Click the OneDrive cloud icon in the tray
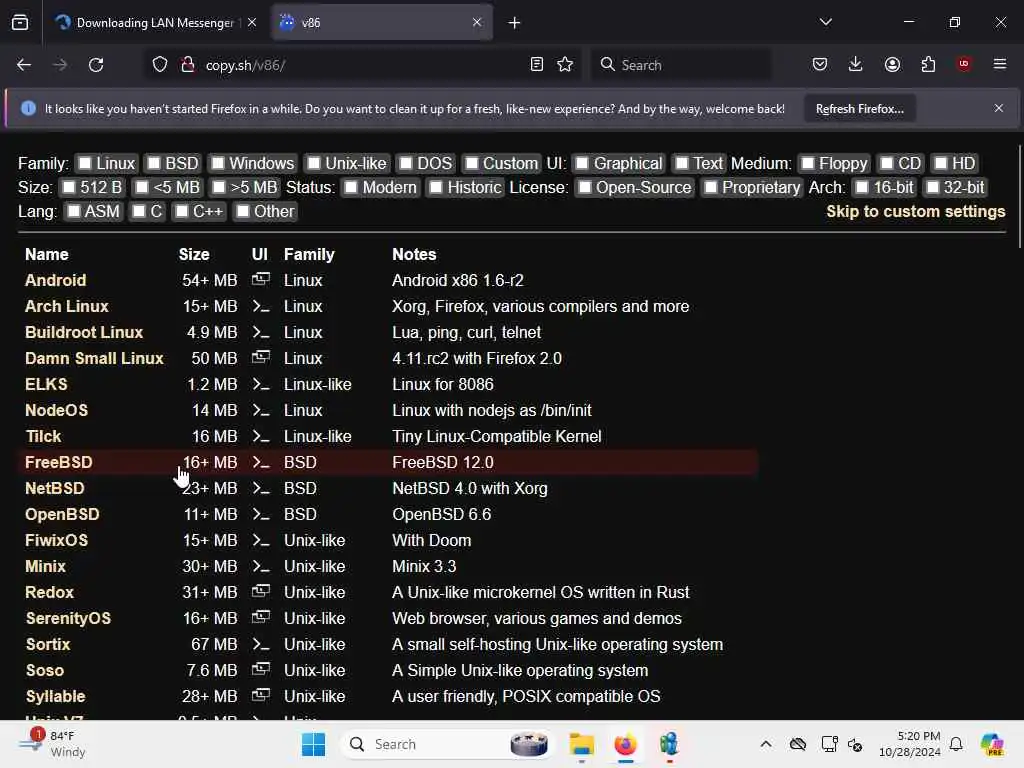 (798, 744)
